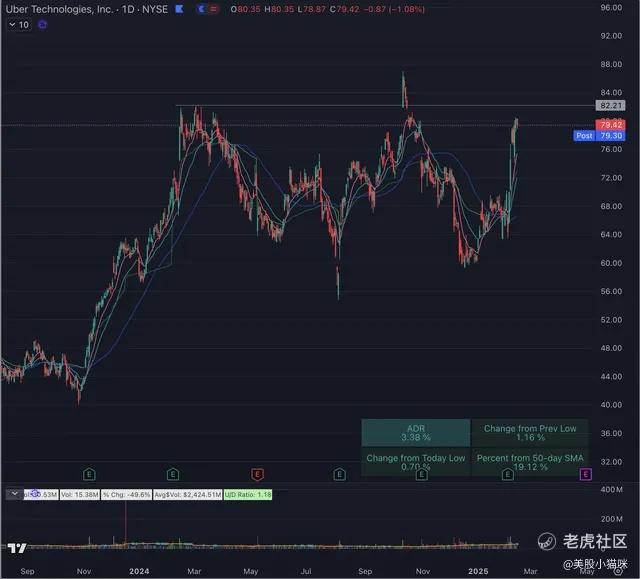
Task: Open the purple upcoming earnings marker
Action: pos(586,474)
